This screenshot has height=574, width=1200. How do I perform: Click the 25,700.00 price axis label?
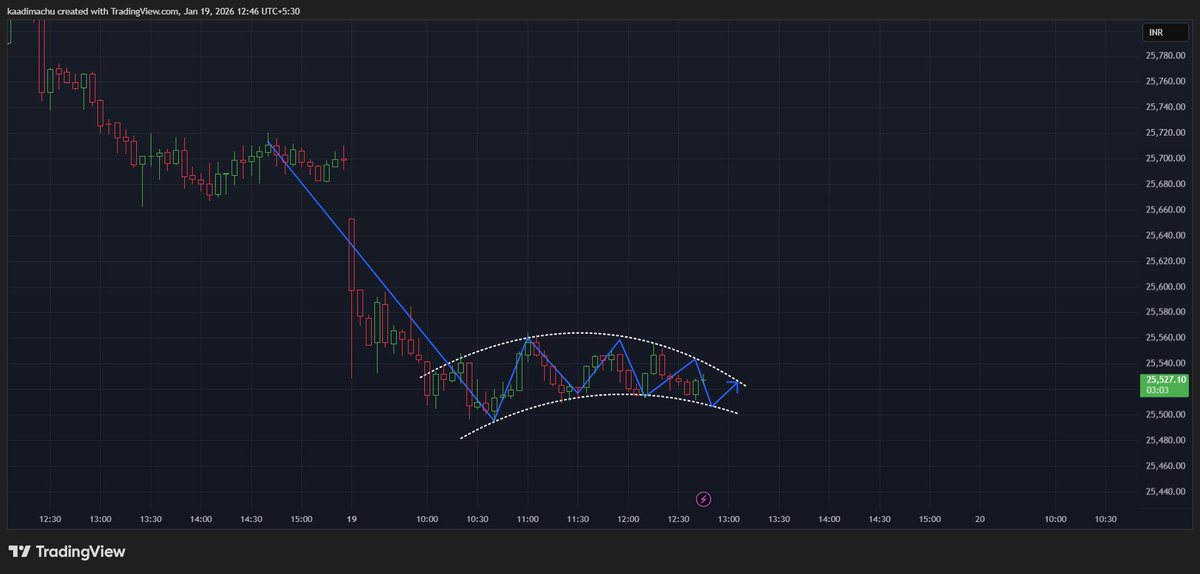point(1165,158)
